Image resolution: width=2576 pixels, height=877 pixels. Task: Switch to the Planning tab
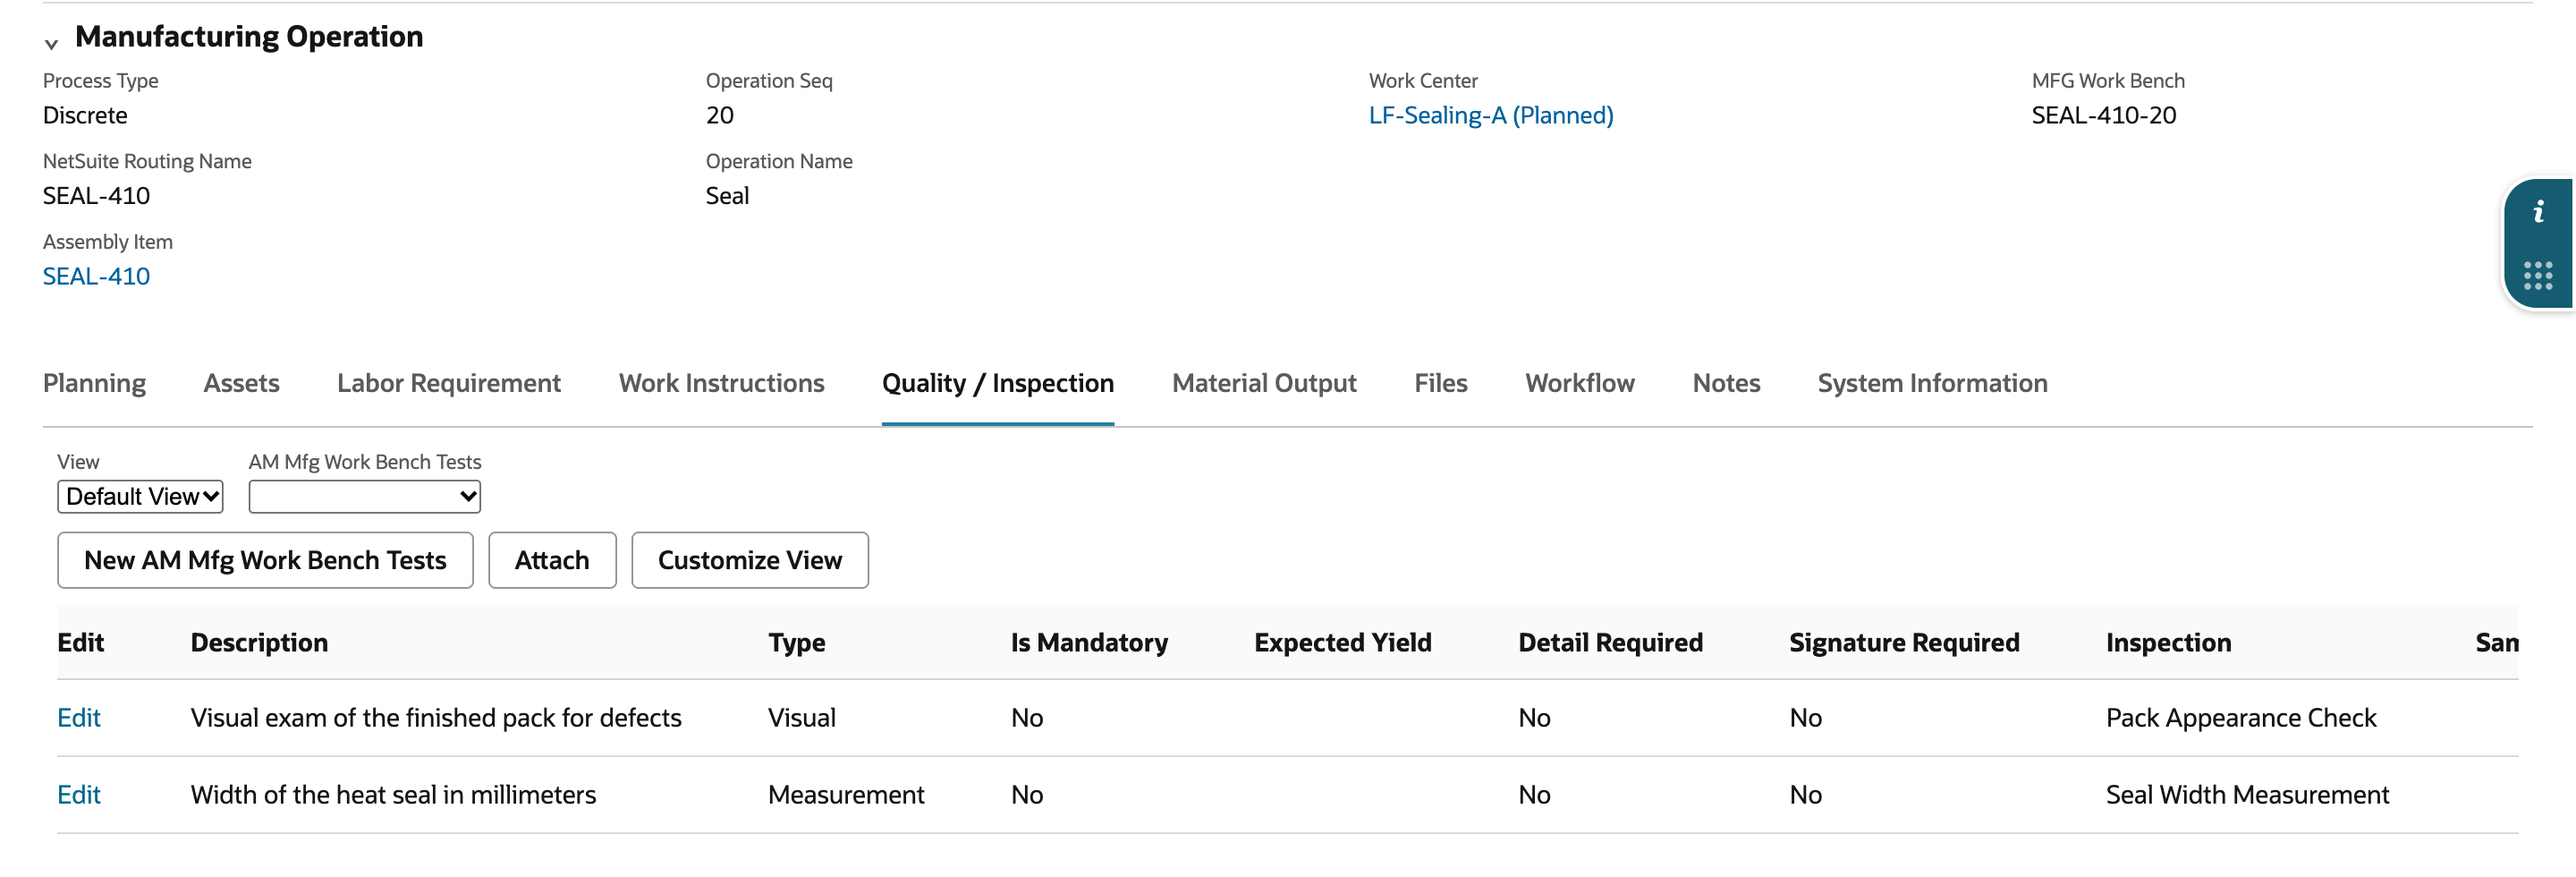click(x=94, y=383)
